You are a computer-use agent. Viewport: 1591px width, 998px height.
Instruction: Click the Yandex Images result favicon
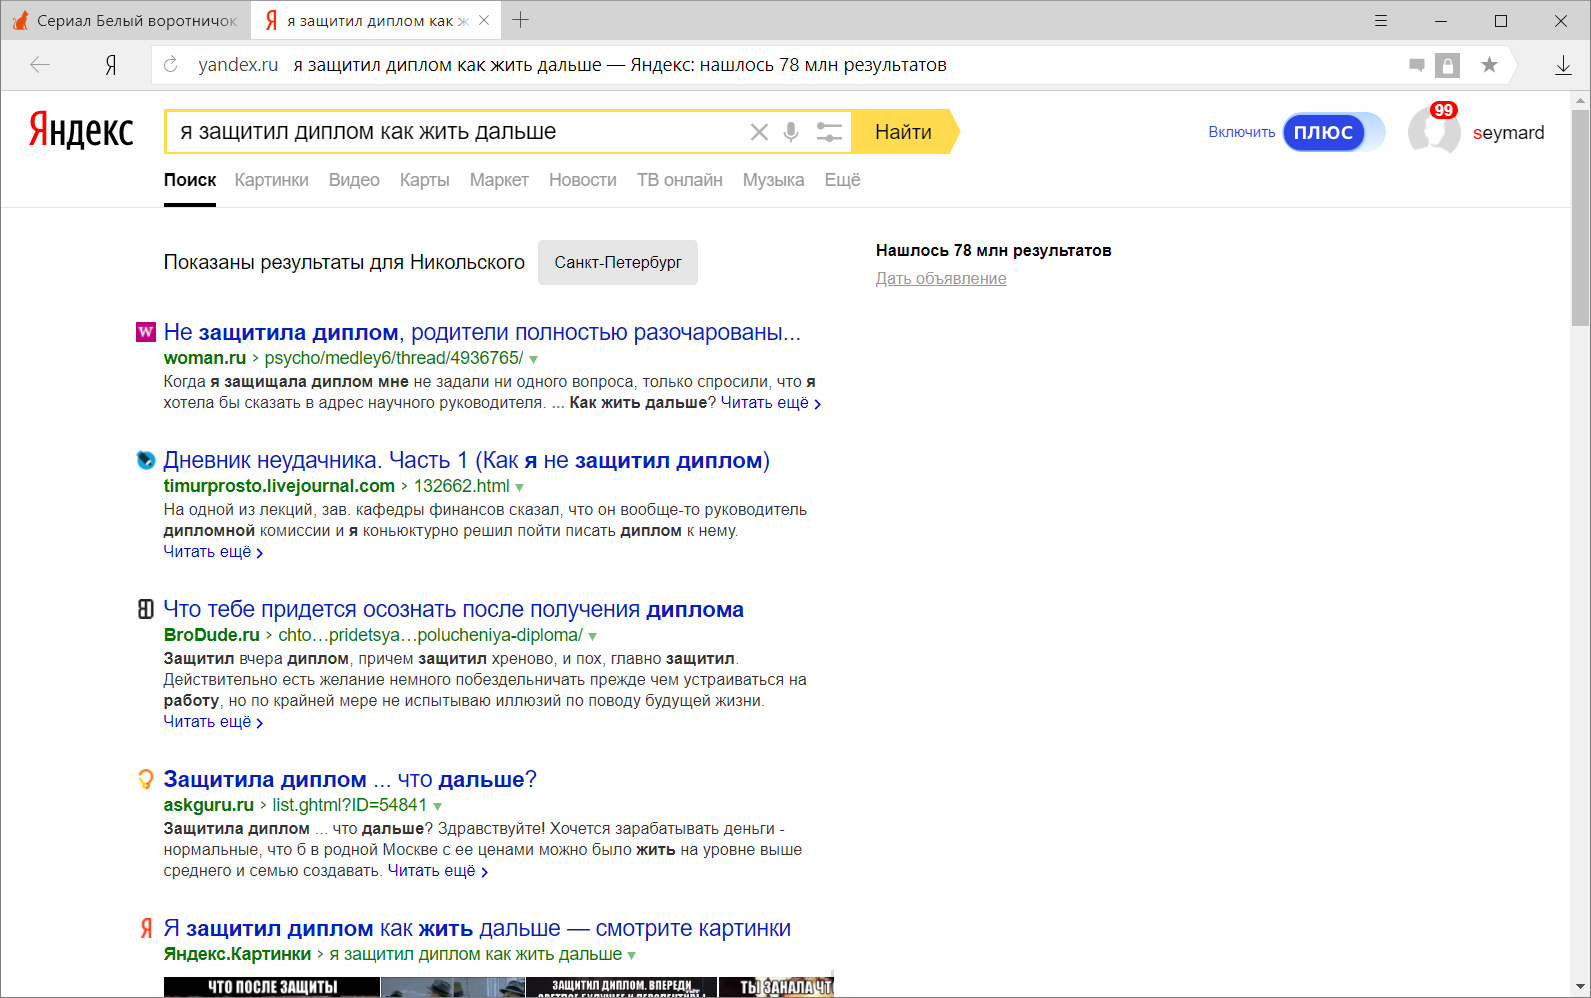pos(146,928)
